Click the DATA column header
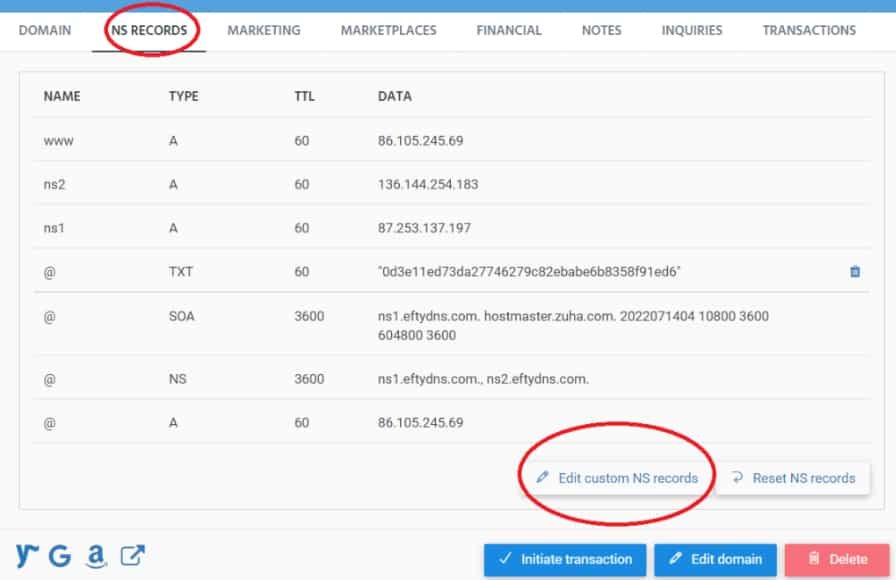Image resolution: width=896 pixels, height=580 pixels. (394, 96)
